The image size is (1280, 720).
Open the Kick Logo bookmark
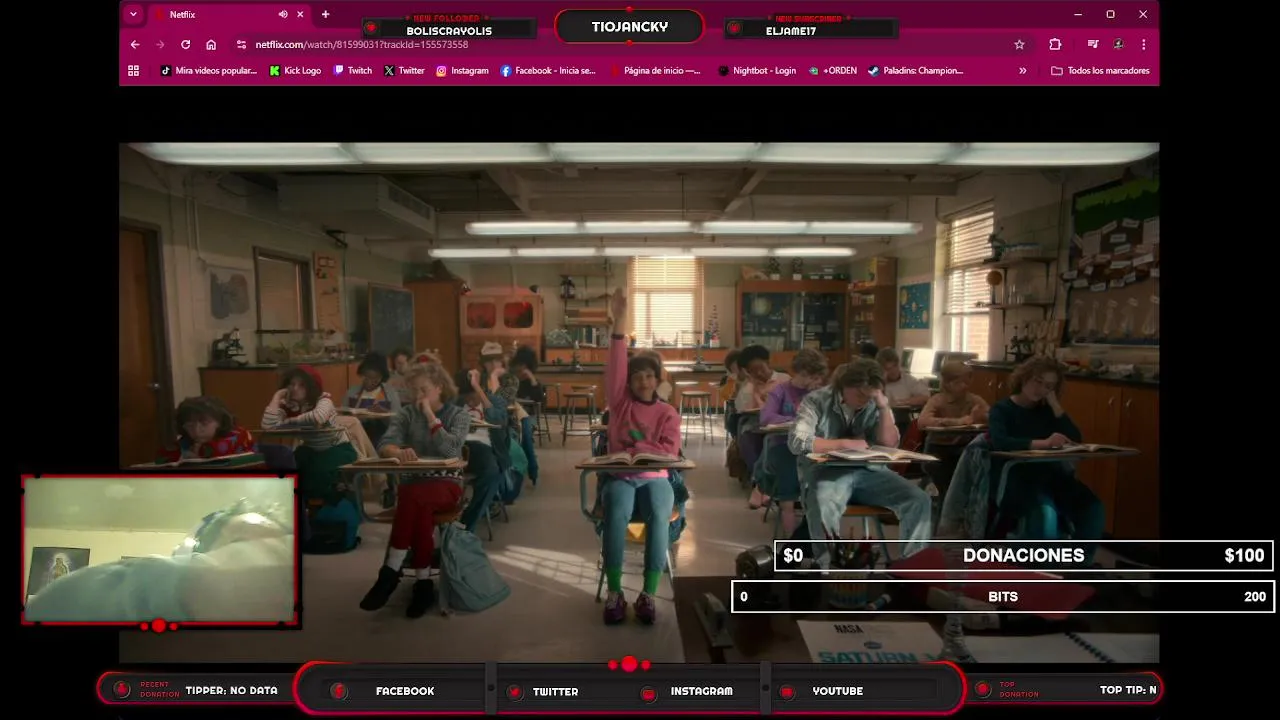tap(295, 70)
